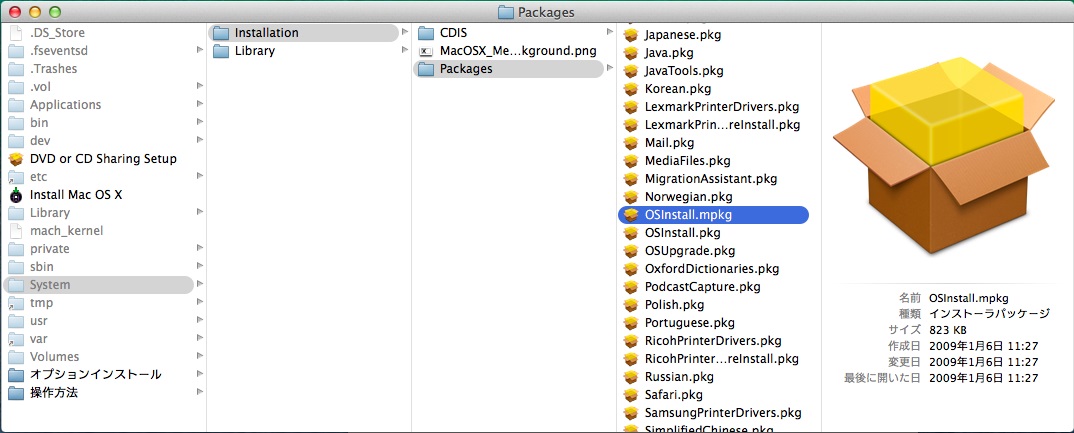Click the CDIS folder icon
The height and width of the screenshot is (433, 1074).
[426, 33]
